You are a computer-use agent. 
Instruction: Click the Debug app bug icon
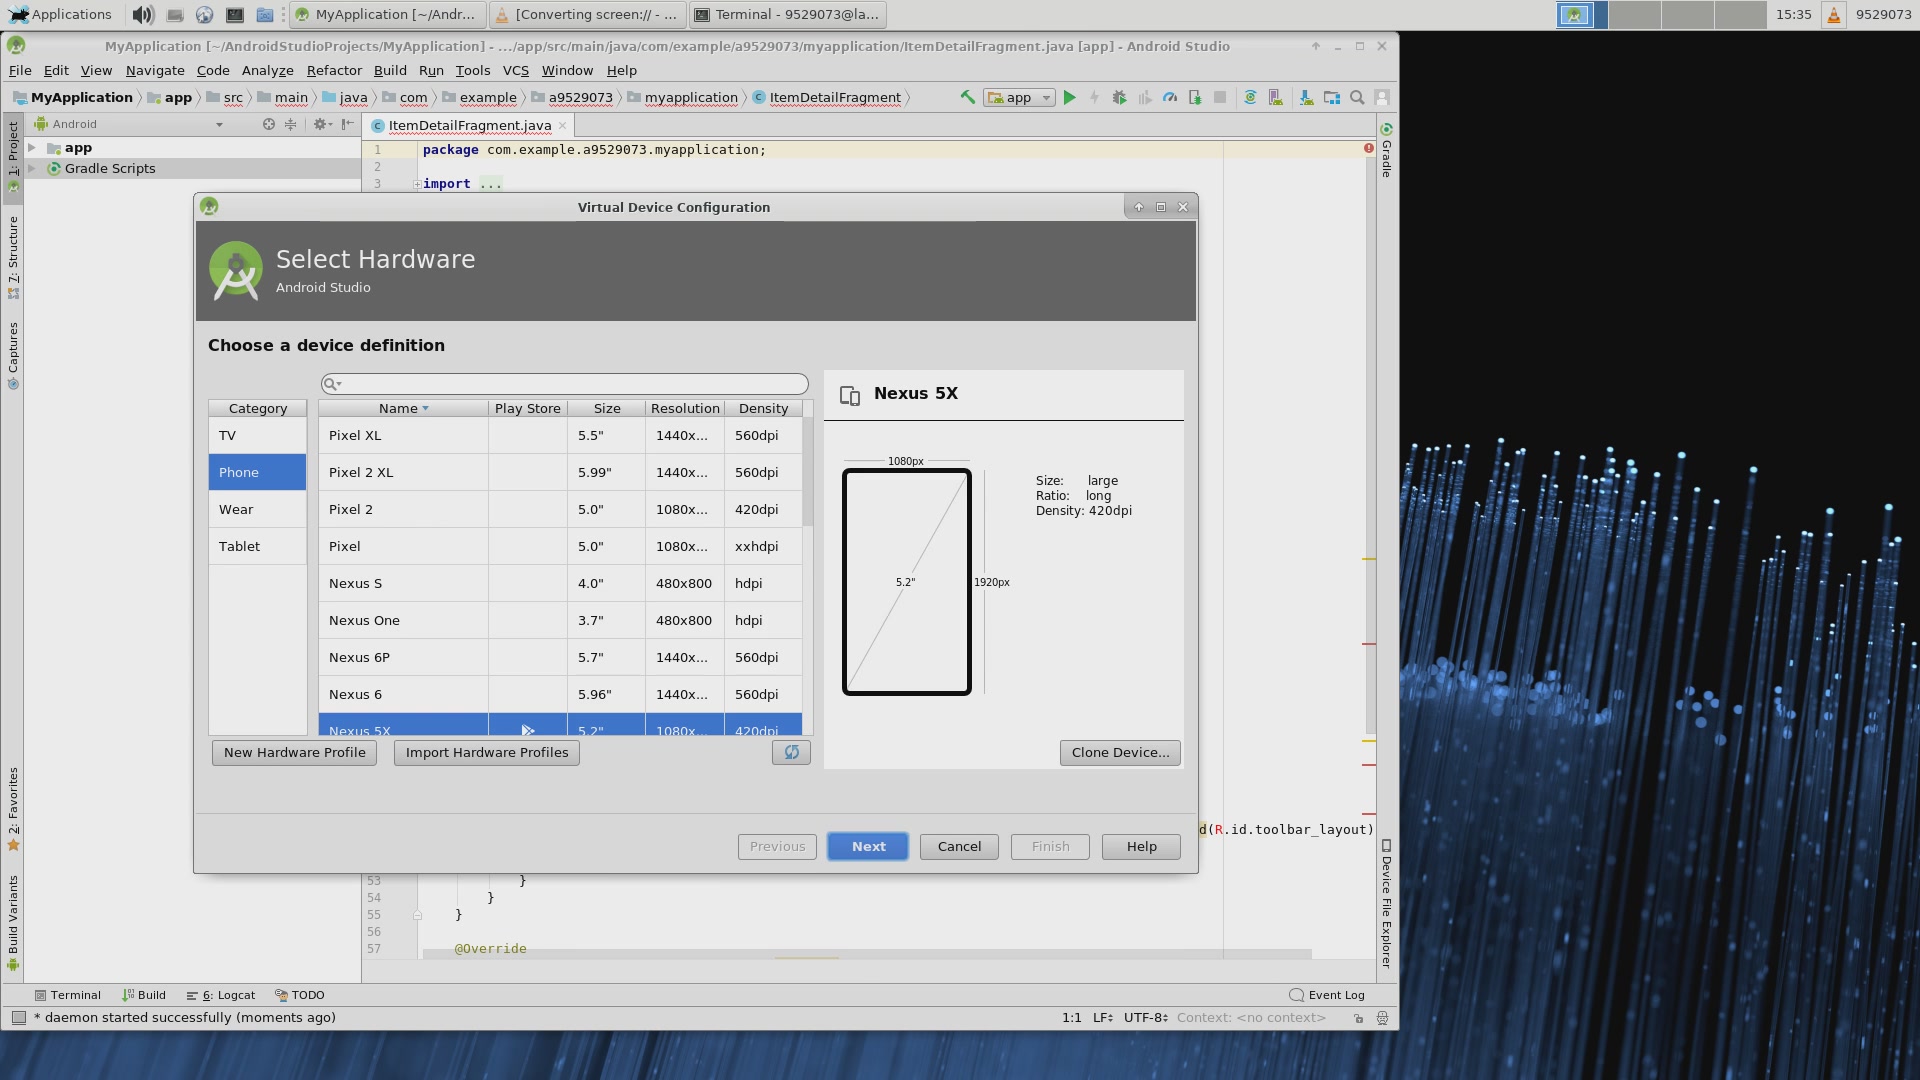click(1119, 97)
